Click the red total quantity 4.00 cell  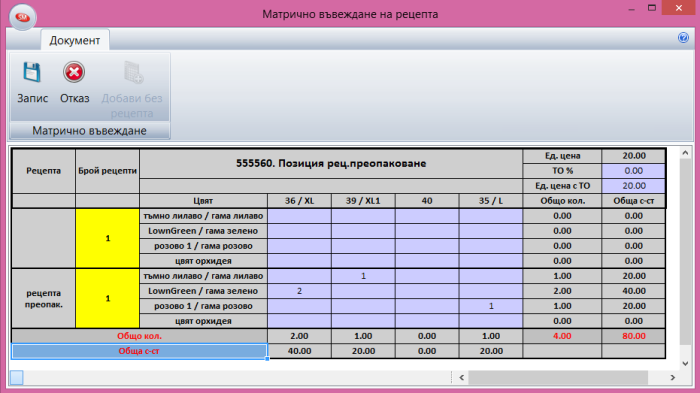click(562, 336)
